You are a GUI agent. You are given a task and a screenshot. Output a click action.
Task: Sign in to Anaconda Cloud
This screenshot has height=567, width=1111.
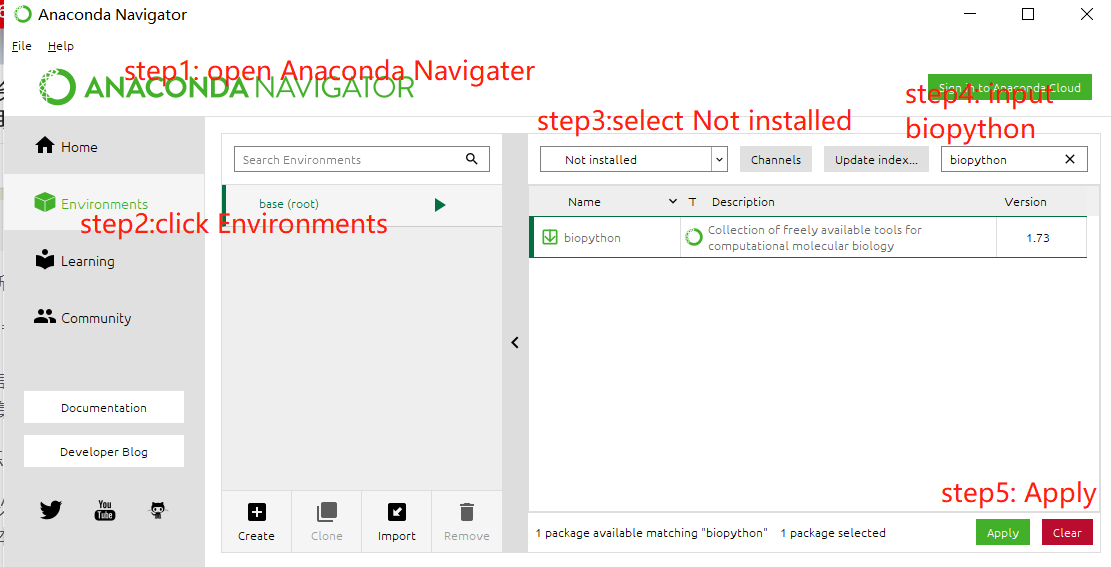(x=1010, y=87)
